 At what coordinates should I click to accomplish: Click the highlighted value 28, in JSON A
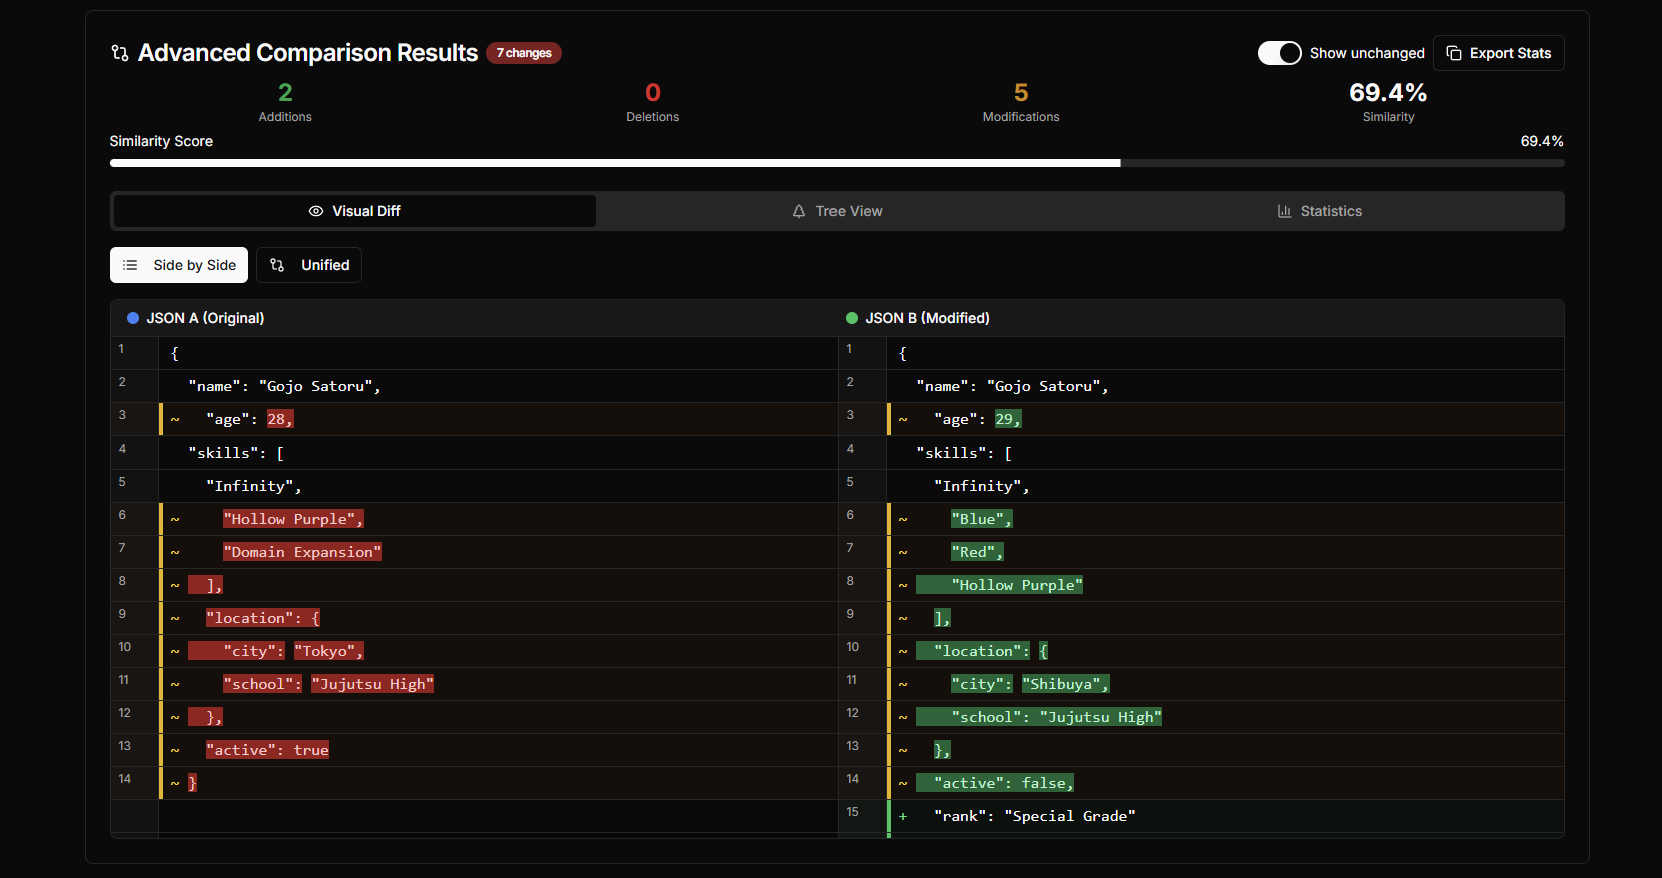280,419
